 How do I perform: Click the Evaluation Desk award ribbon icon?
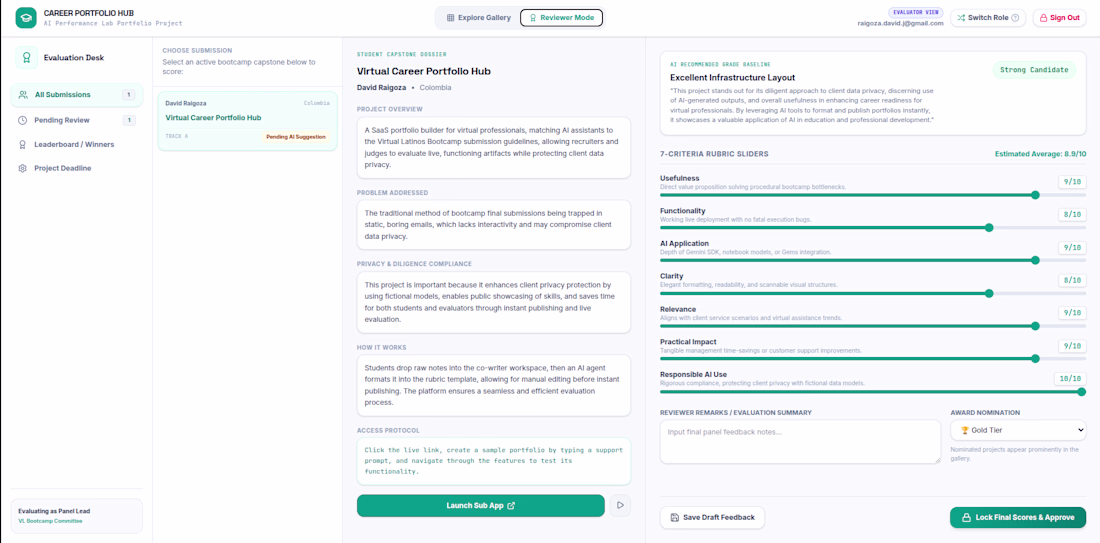[x=27, y=58]
